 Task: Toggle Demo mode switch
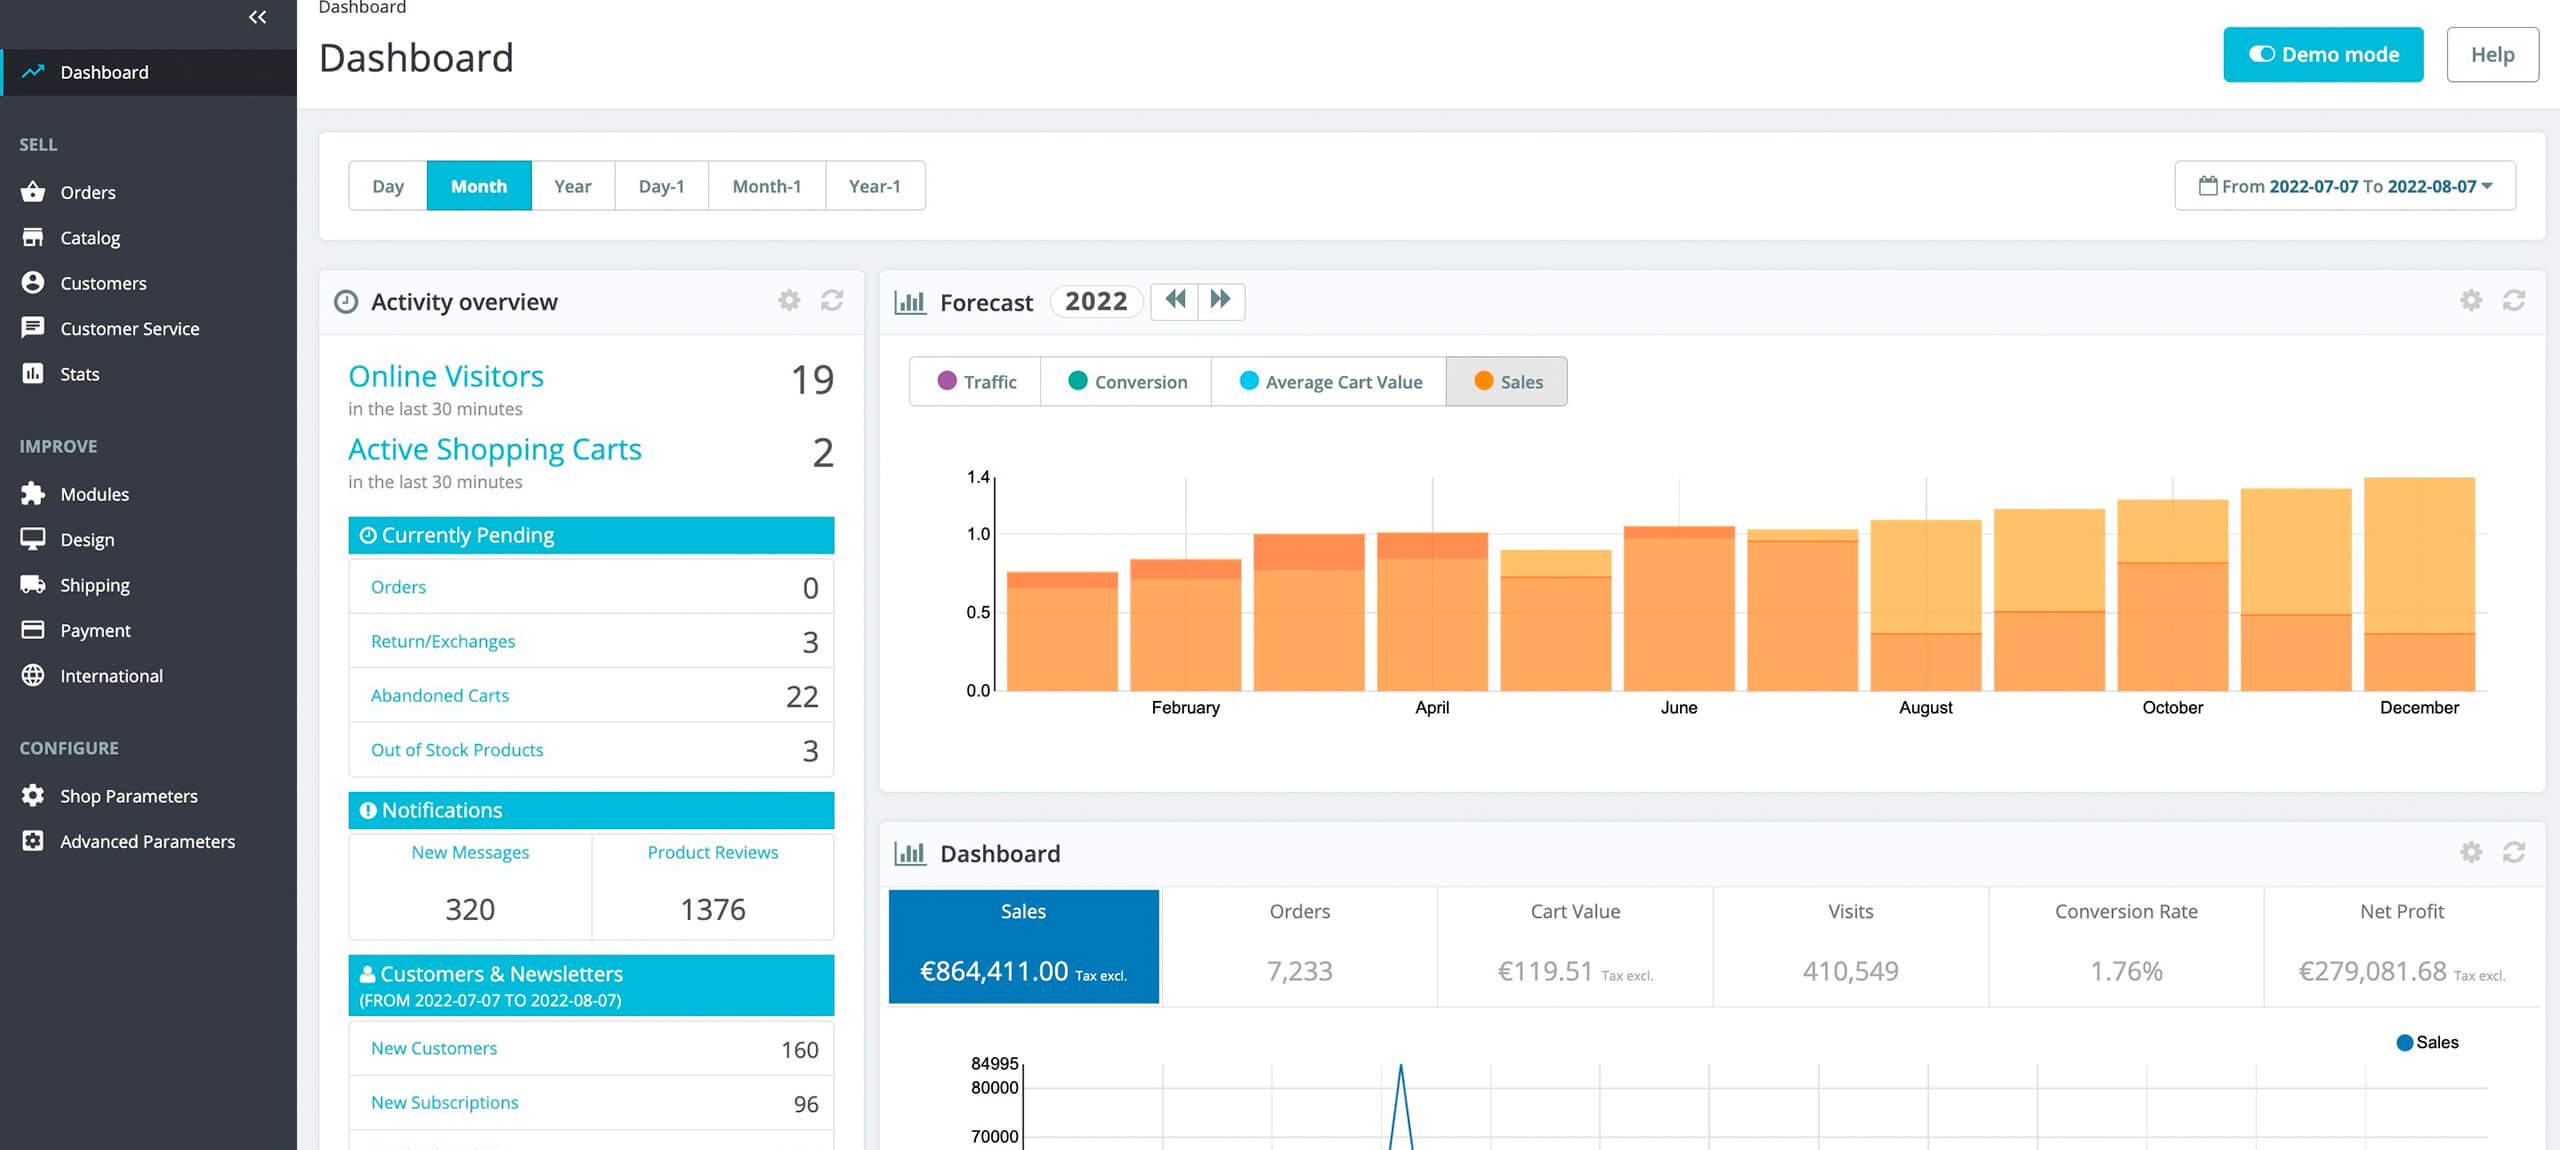point(2323,55)
